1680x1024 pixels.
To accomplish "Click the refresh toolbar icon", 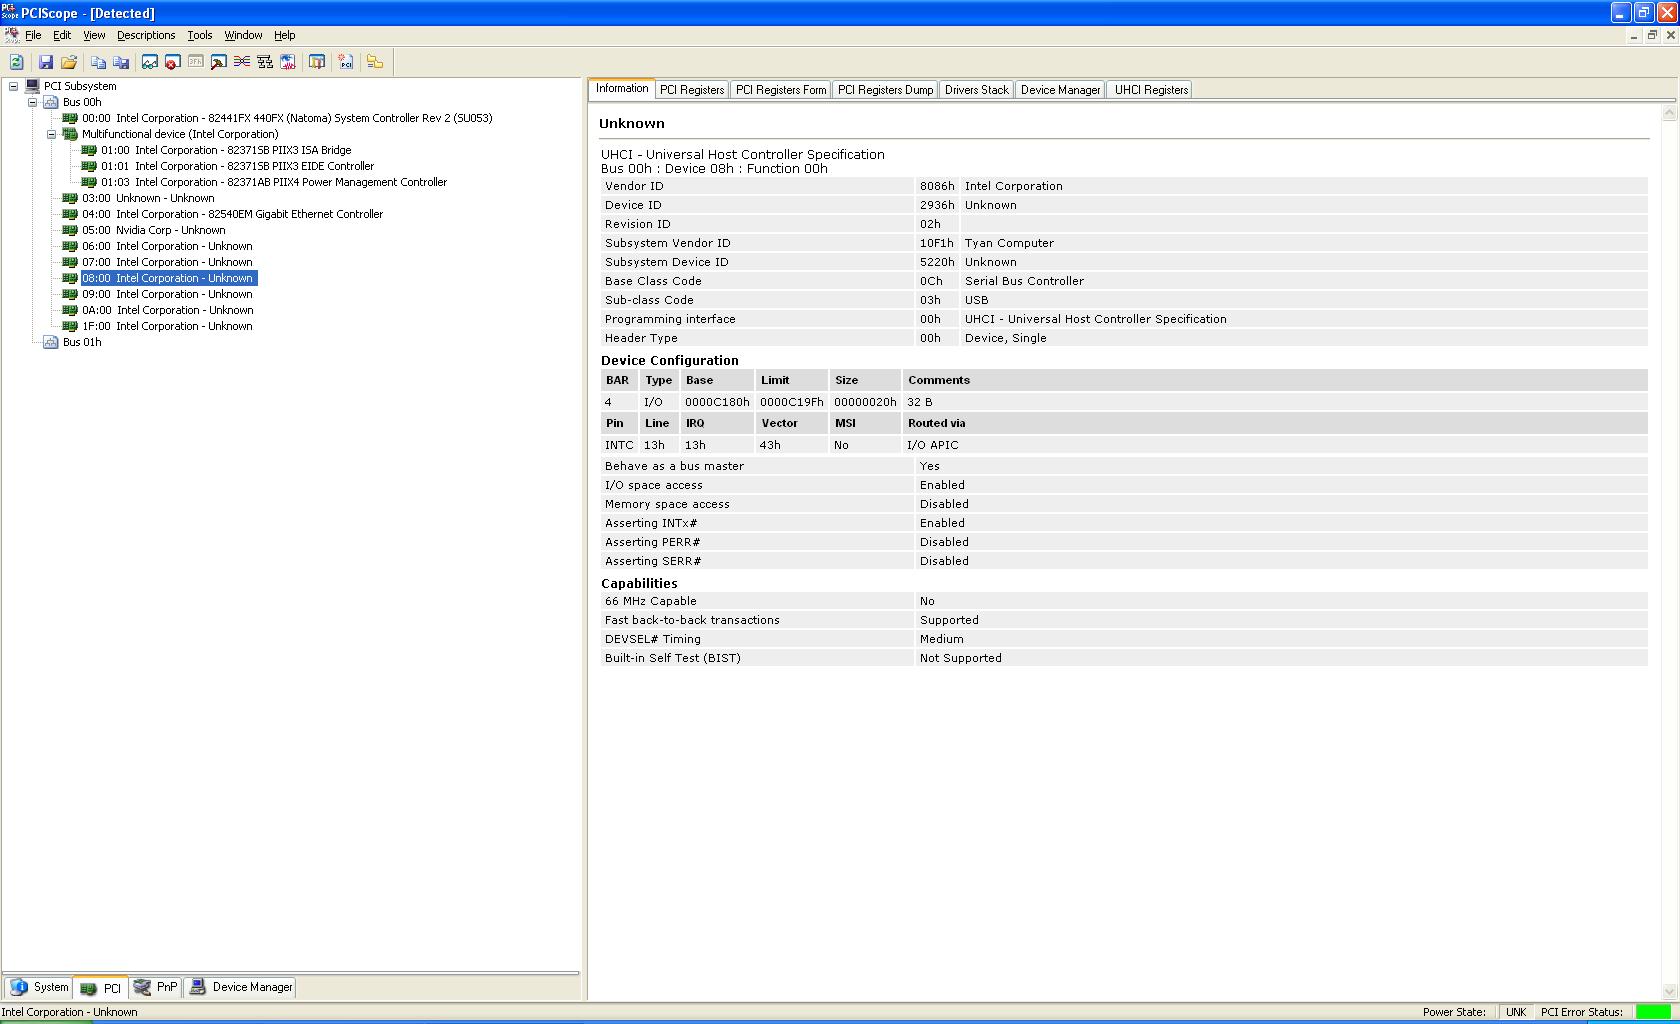I will coord(16,62).
